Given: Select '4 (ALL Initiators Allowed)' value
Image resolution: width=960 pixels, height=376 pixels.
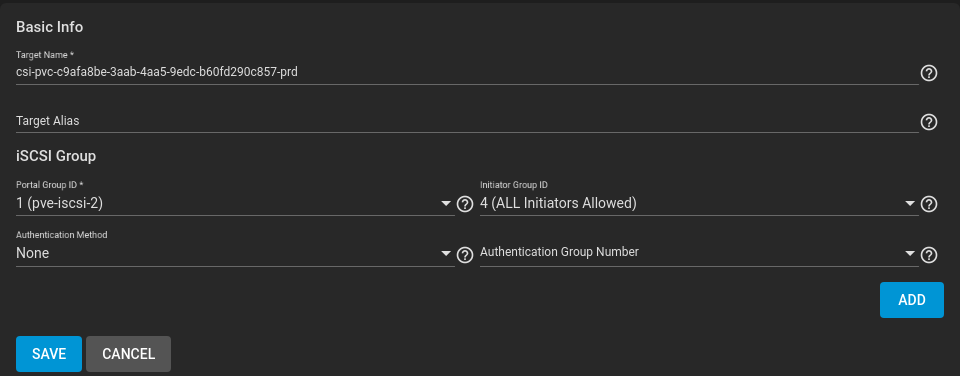Looking at the screenshot, I should pyautogui.click(x=558, y=203).
